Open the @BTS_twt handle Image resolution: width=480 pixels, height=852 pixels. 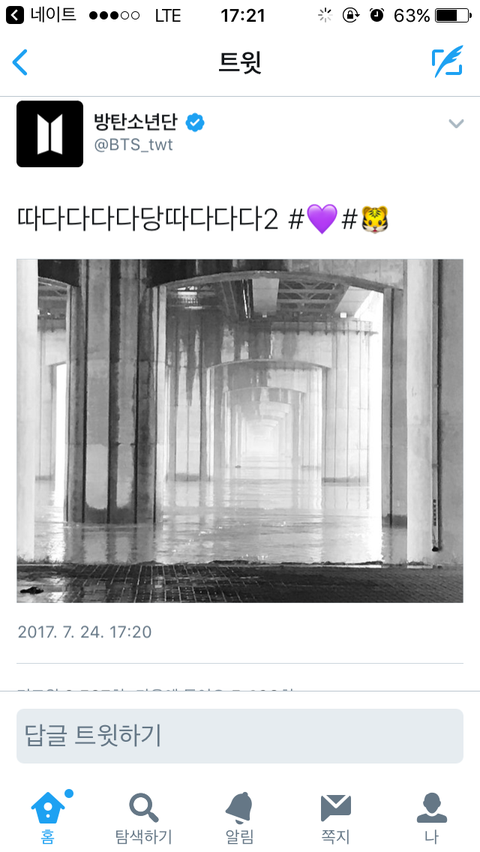(x=134, y=145)
